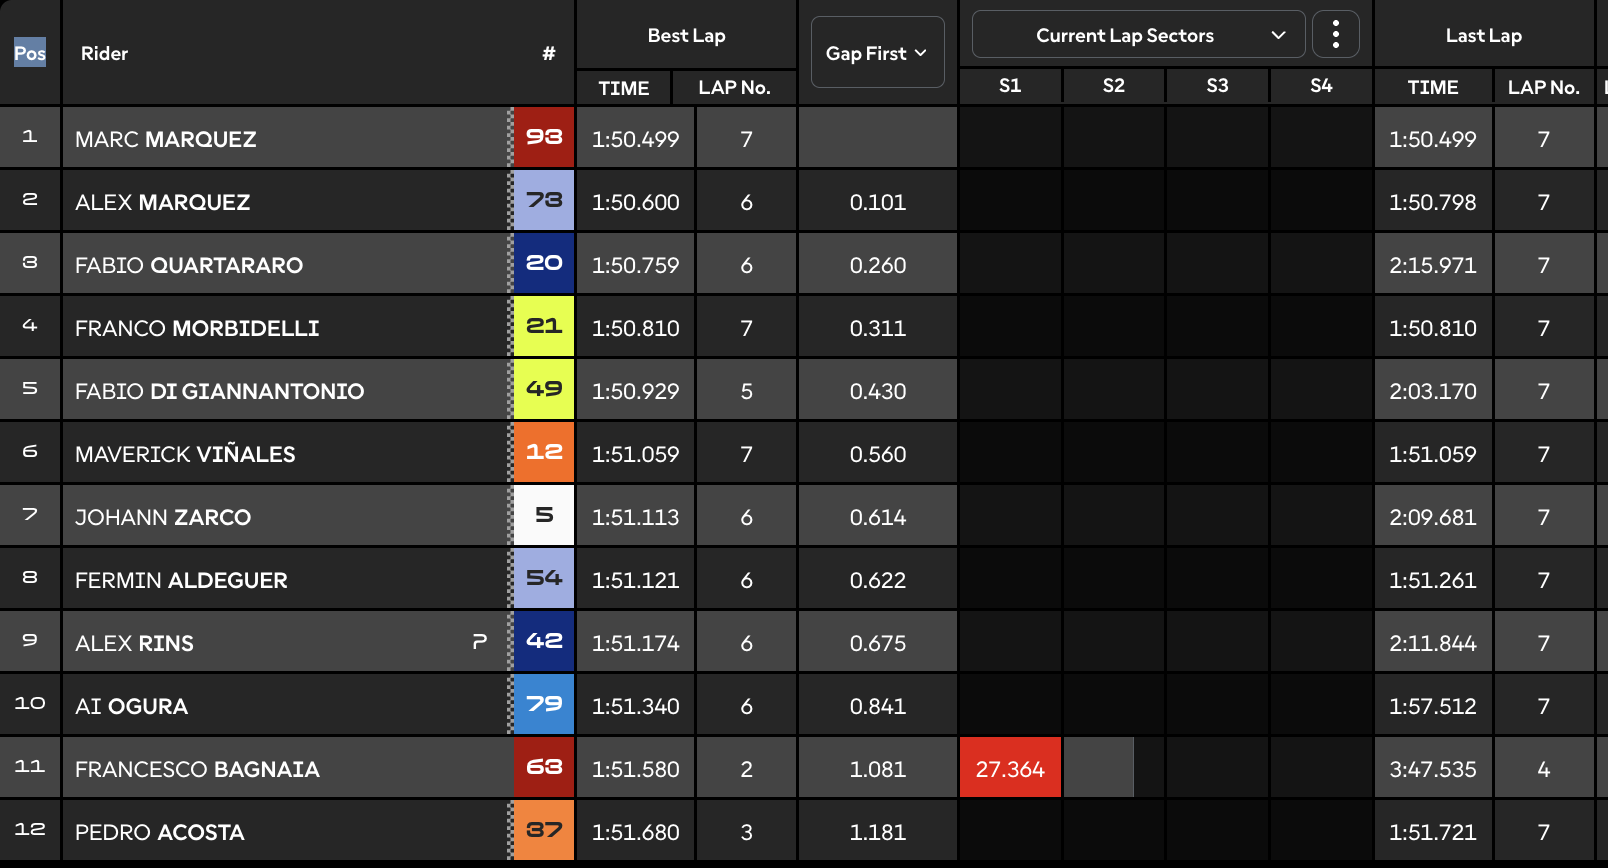Image resolution: width=1608 pixels, height=868 pixels.
Task: Expand the Current Lap Sectors dropdown
Action: pos(1138,35)
